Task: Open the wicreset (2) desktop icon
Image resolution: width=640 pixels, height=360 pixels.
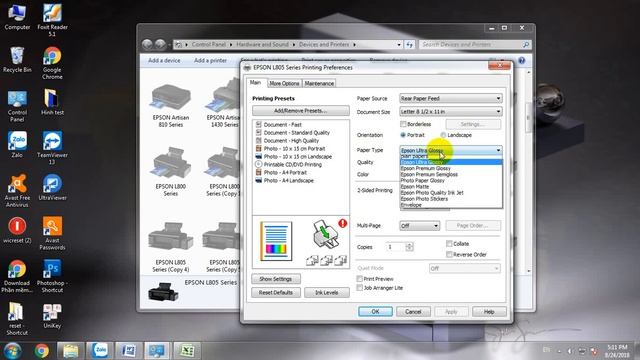Action: [17, 230]
